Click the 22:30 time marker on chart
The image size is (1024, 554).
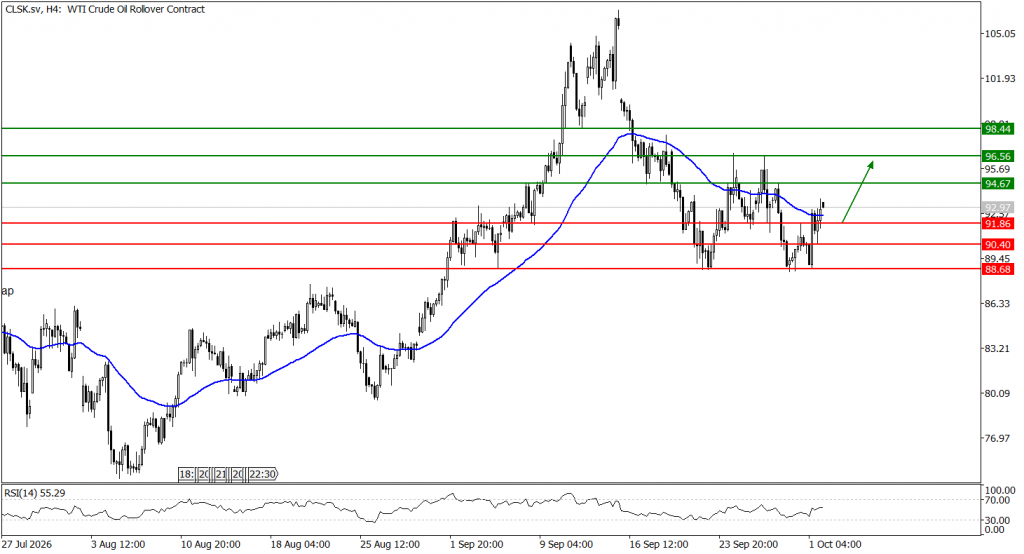263,474
